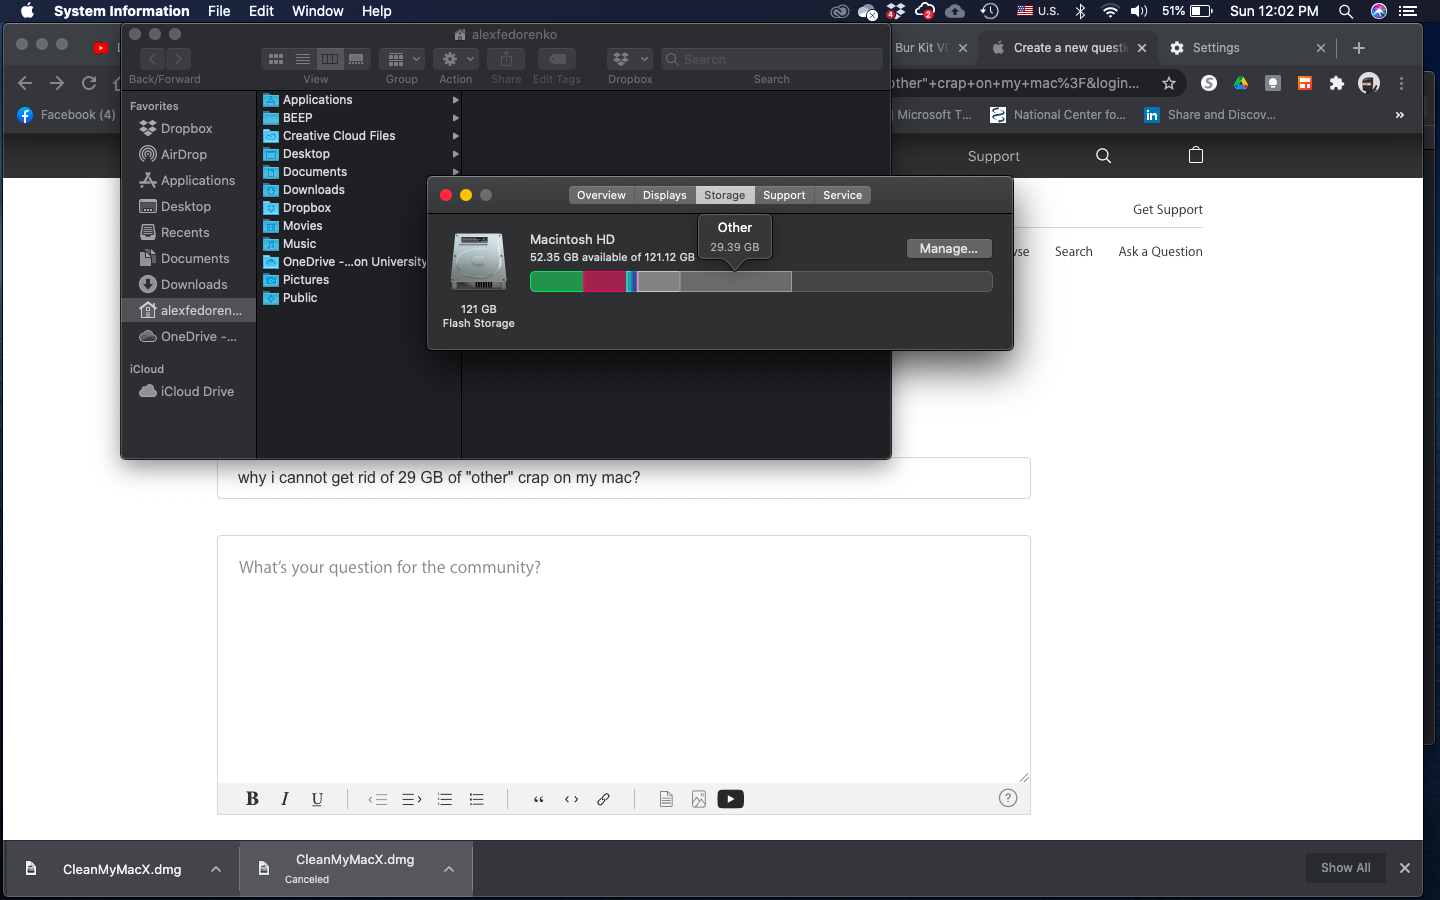Click the green segment of storage bar
This screenshot has height=900, width=1440.
pos(557,282)
